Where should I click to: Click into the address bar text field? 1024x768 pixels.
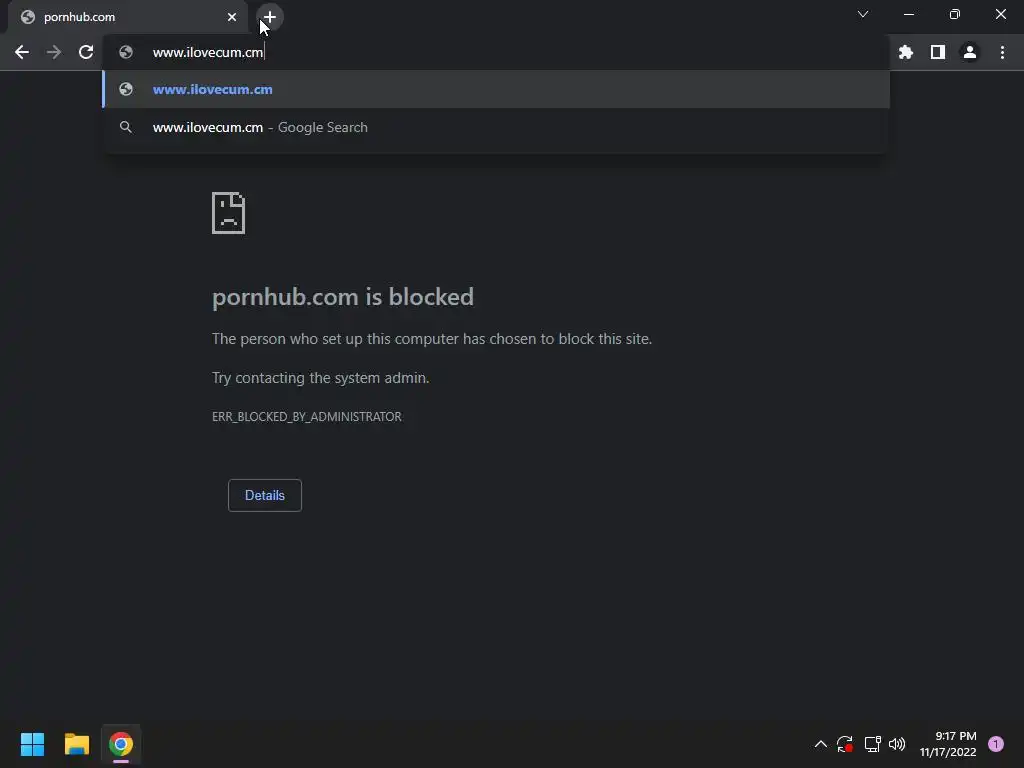[x=496, y=52]
